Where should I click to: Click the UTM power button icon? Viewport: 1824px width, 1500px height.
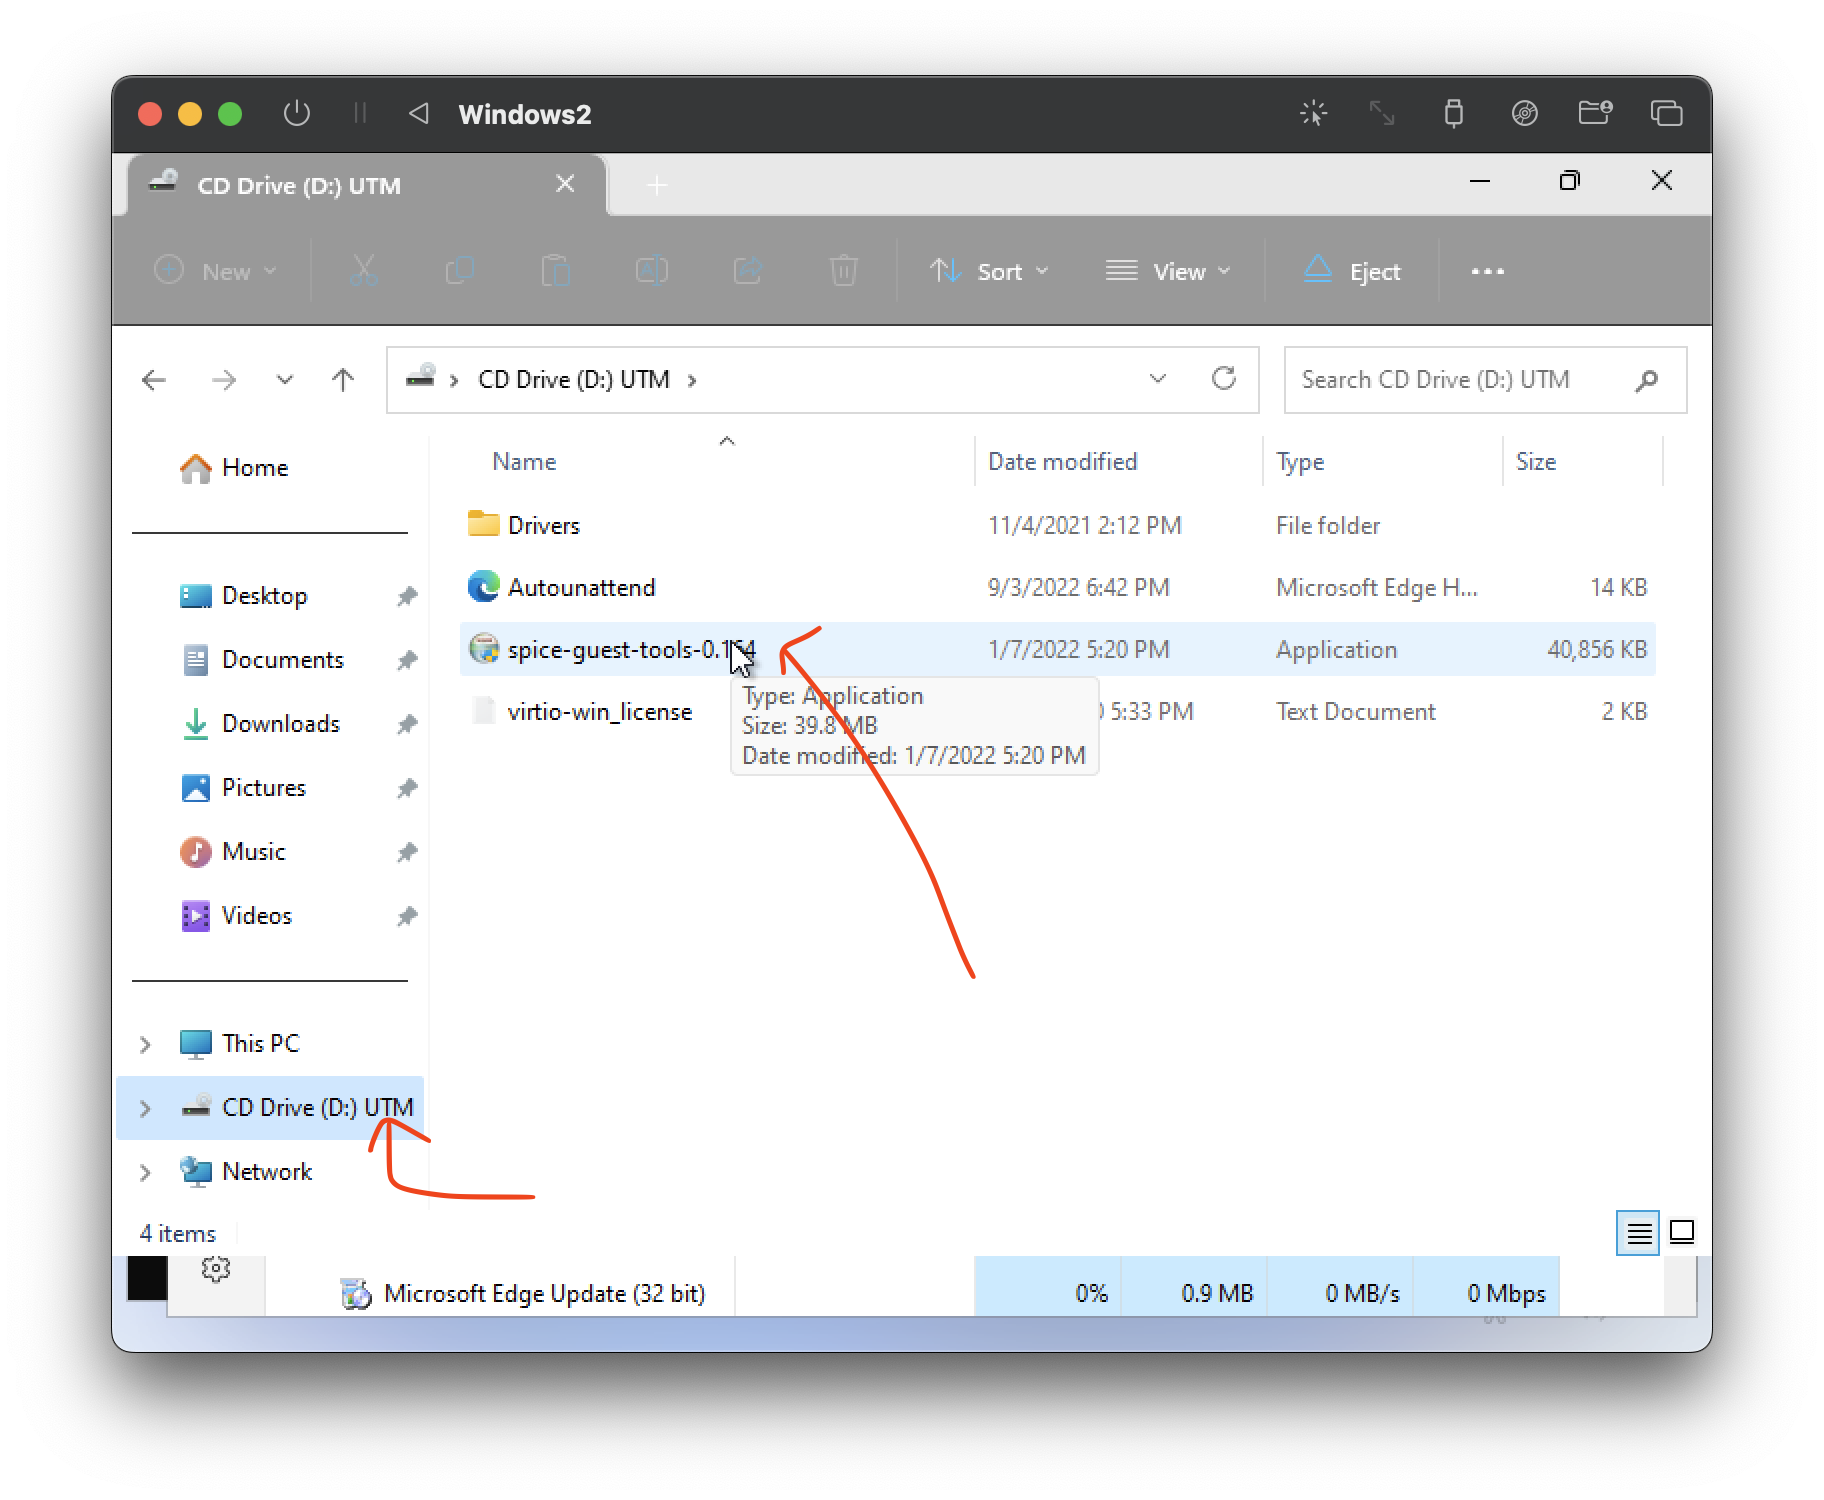coord(296,113)
